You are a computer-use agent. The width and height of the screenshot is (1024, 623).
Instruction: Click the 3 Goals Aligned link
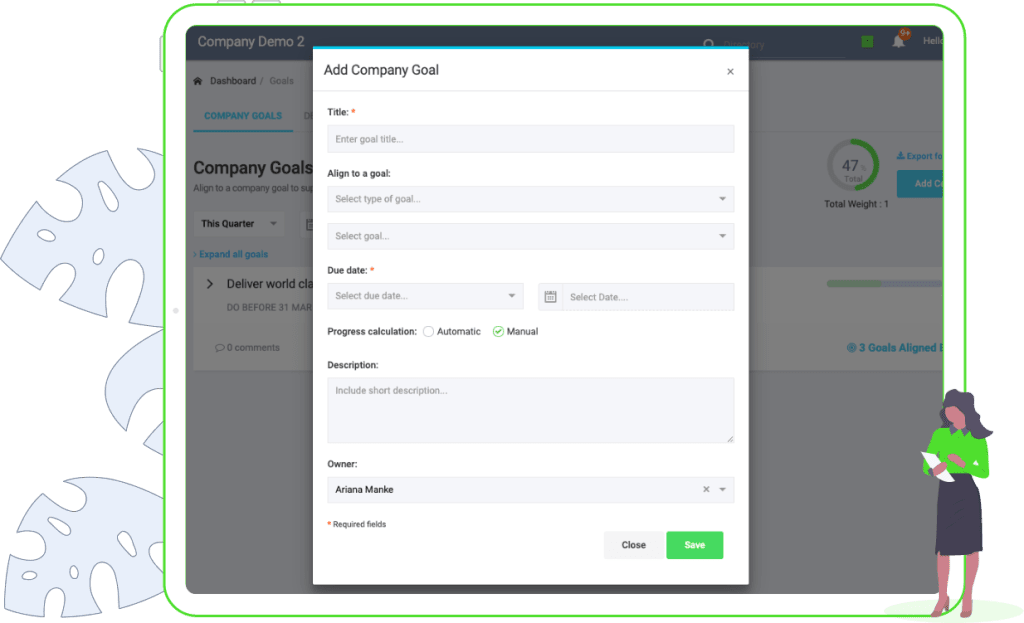(x=895, y=347)
